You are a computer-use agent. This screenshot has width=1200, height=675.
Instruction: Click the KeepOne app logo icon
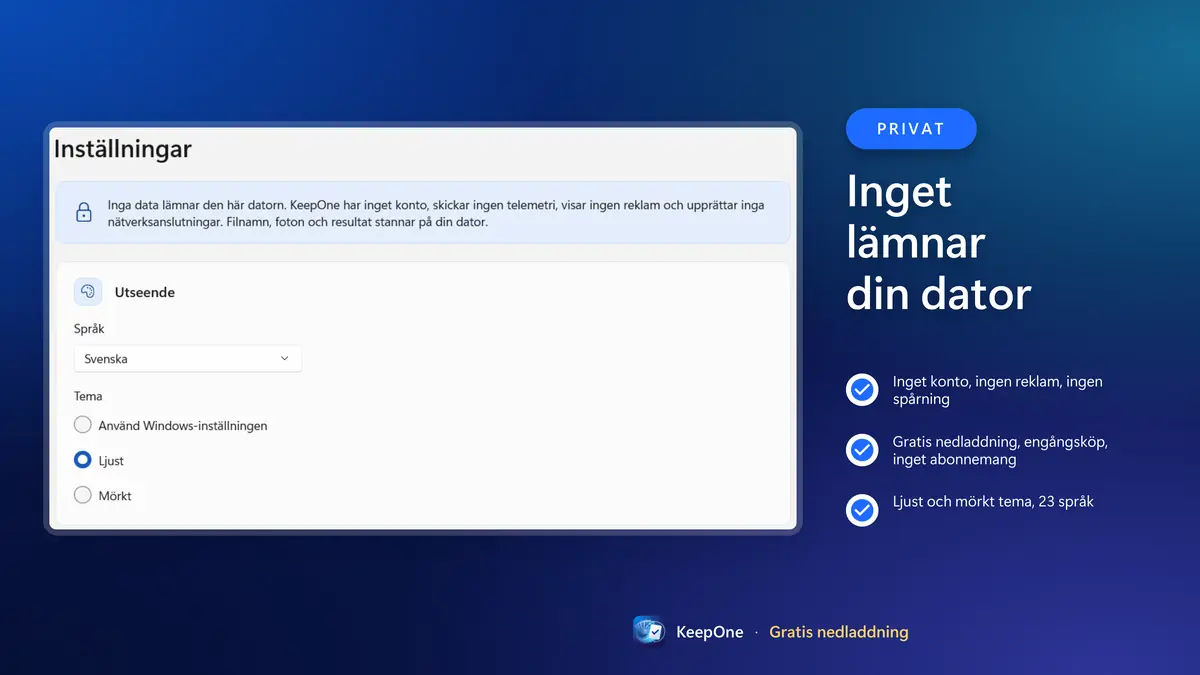coord(650,631)
